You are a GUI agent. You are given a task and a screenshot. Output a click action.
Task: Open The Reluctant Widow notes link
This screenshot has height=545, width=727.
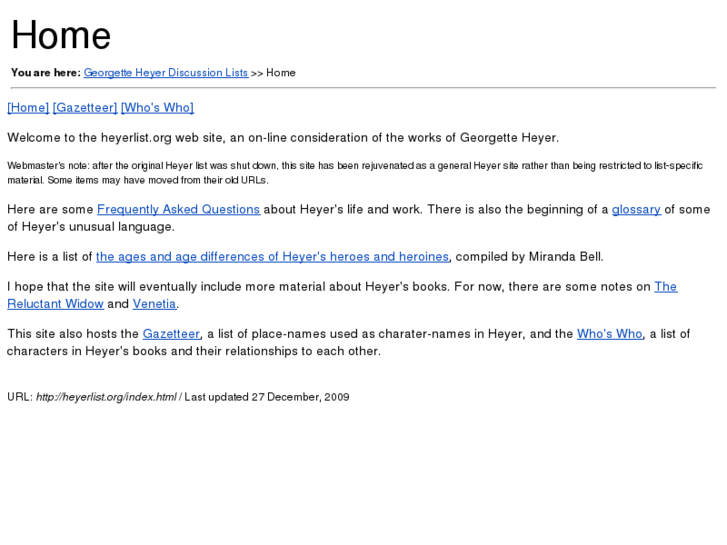(x=666, y=287)
